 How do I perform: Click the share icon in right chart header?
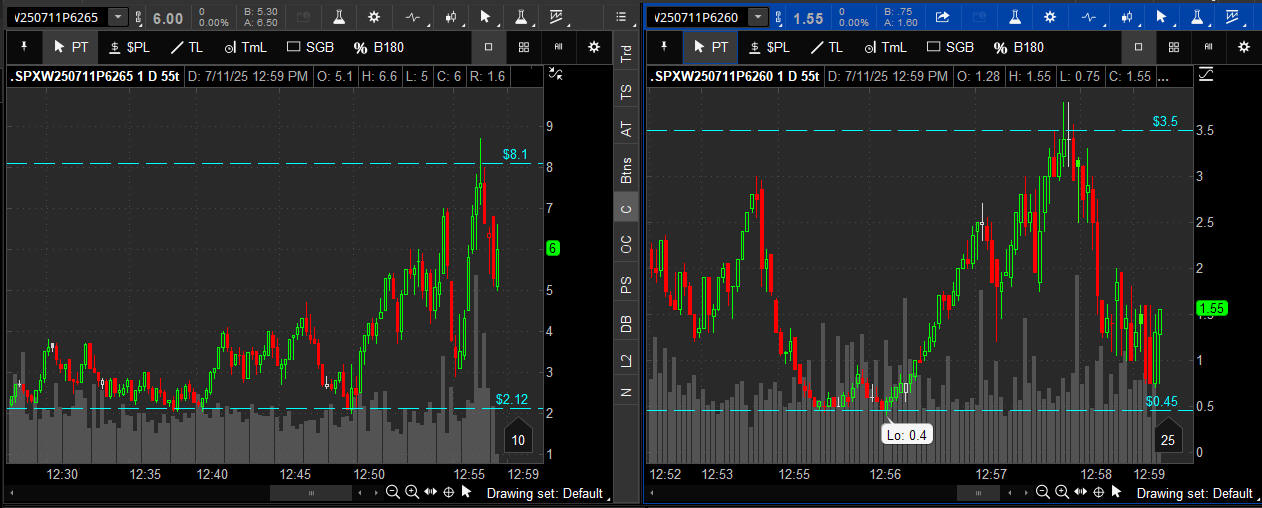click(x=942, y=17)
